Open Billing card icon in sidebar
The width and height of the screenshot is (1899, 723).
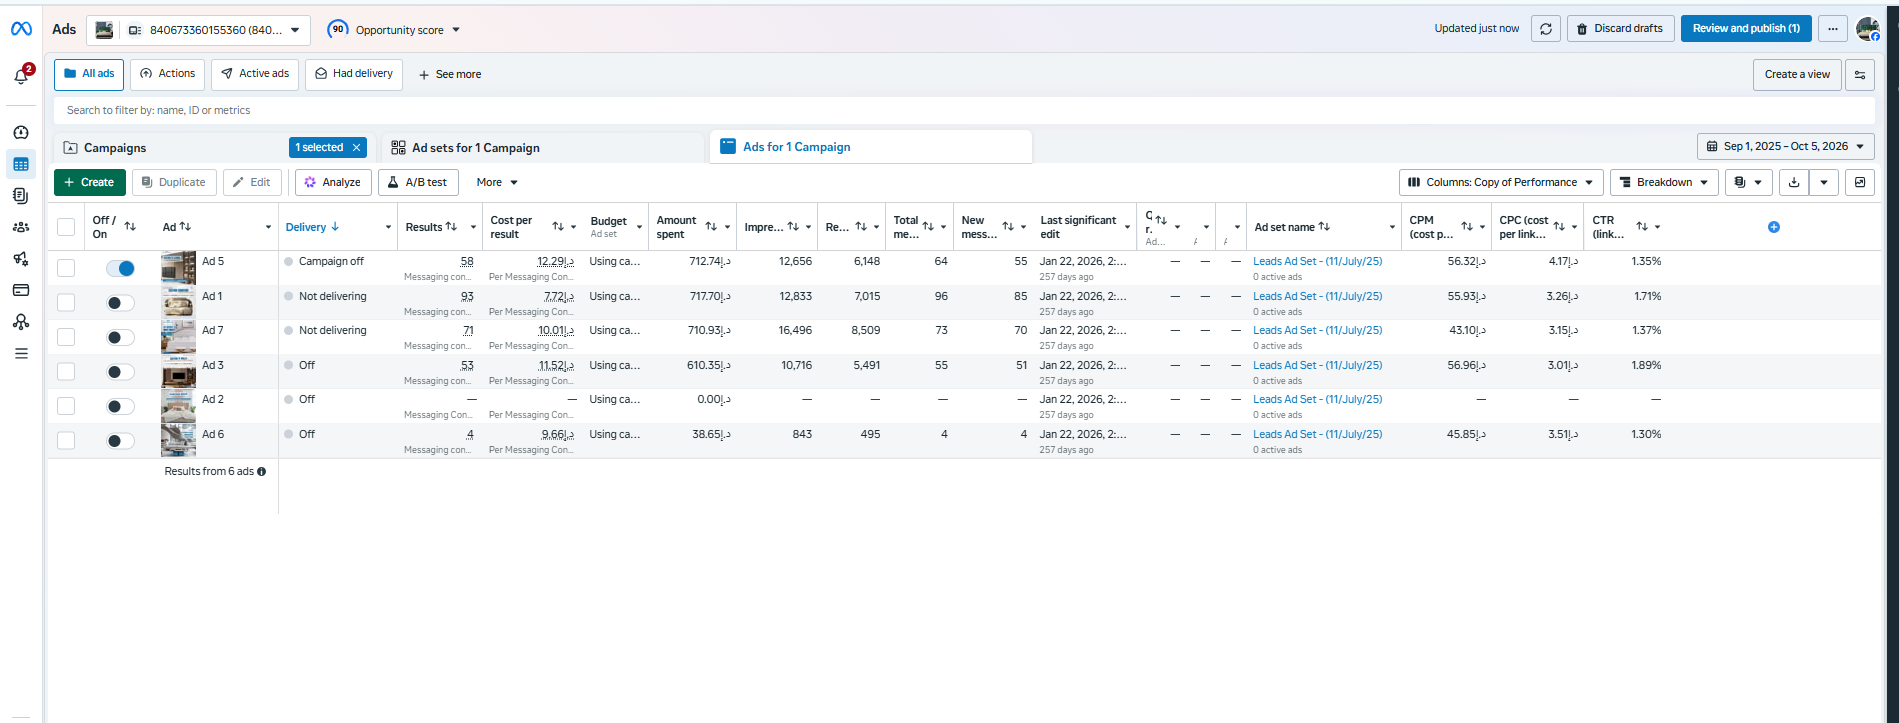point(21,290)
